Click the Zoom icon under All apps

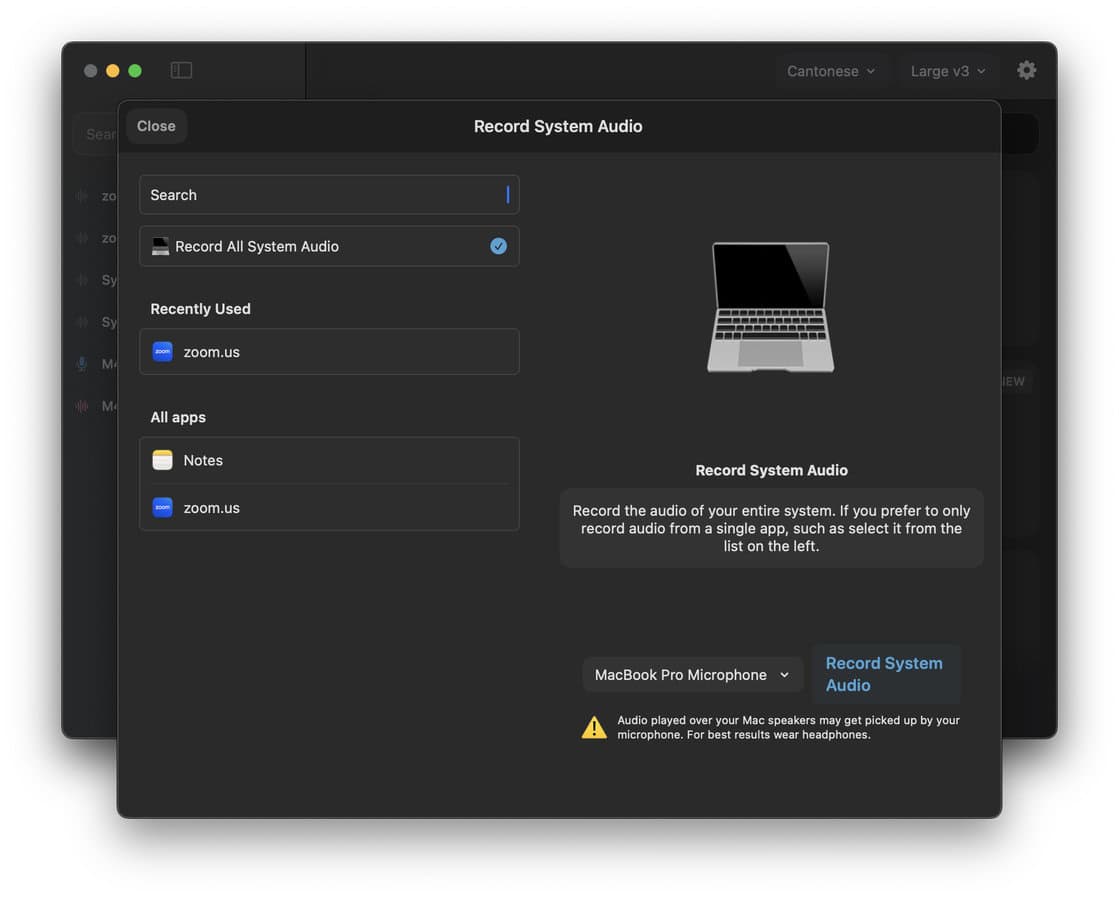click(162, 508)
